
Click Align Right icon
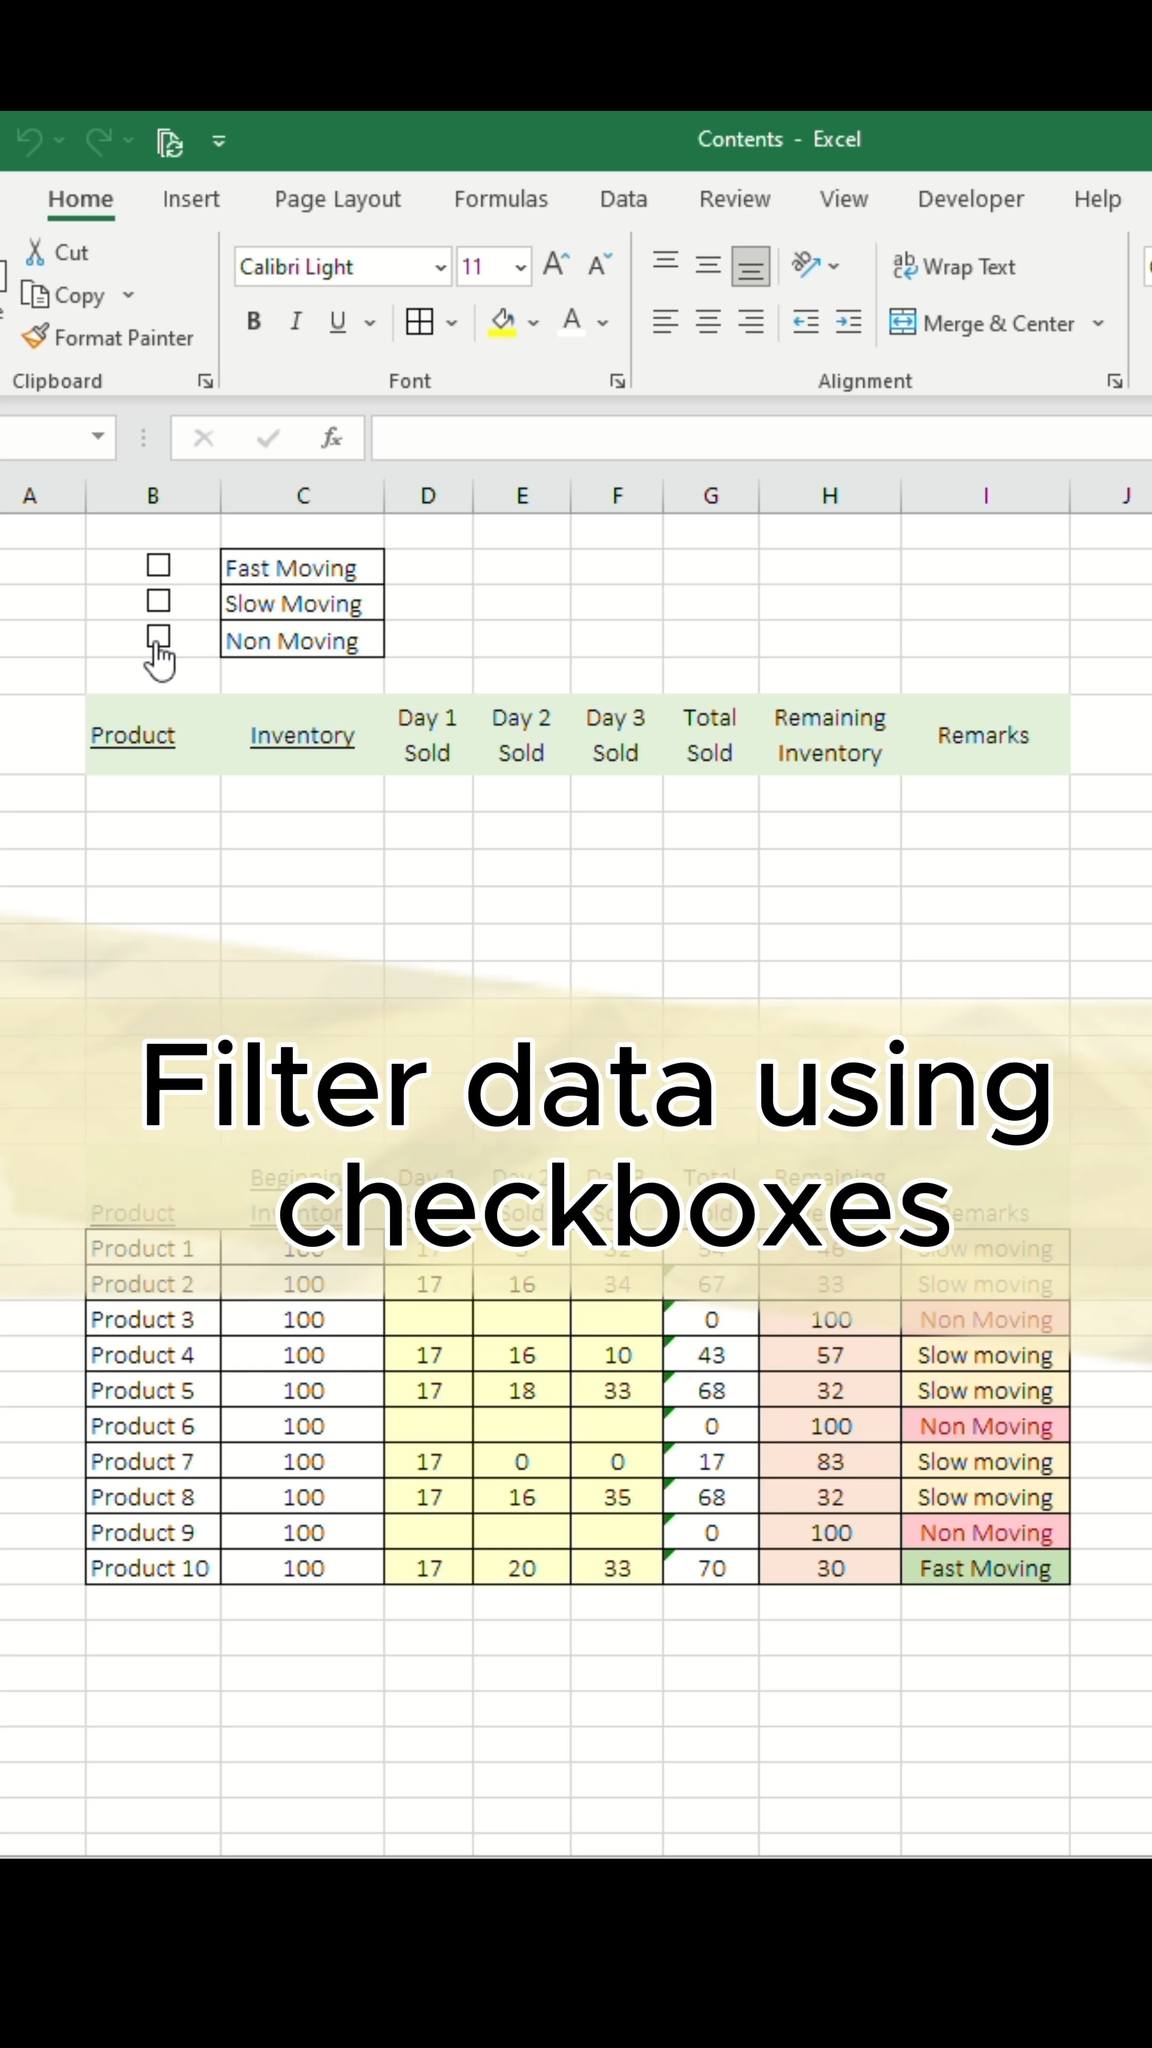point(751,322)
